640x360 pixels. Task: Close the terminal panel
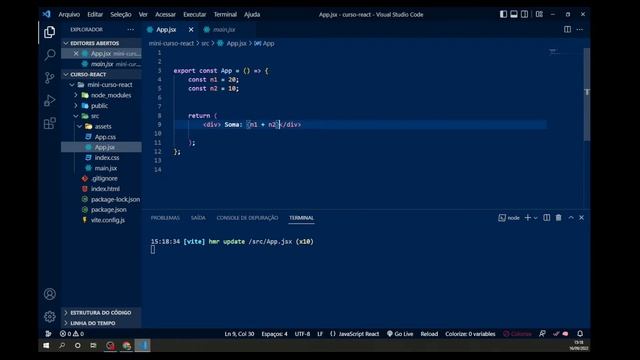[581, 218]
